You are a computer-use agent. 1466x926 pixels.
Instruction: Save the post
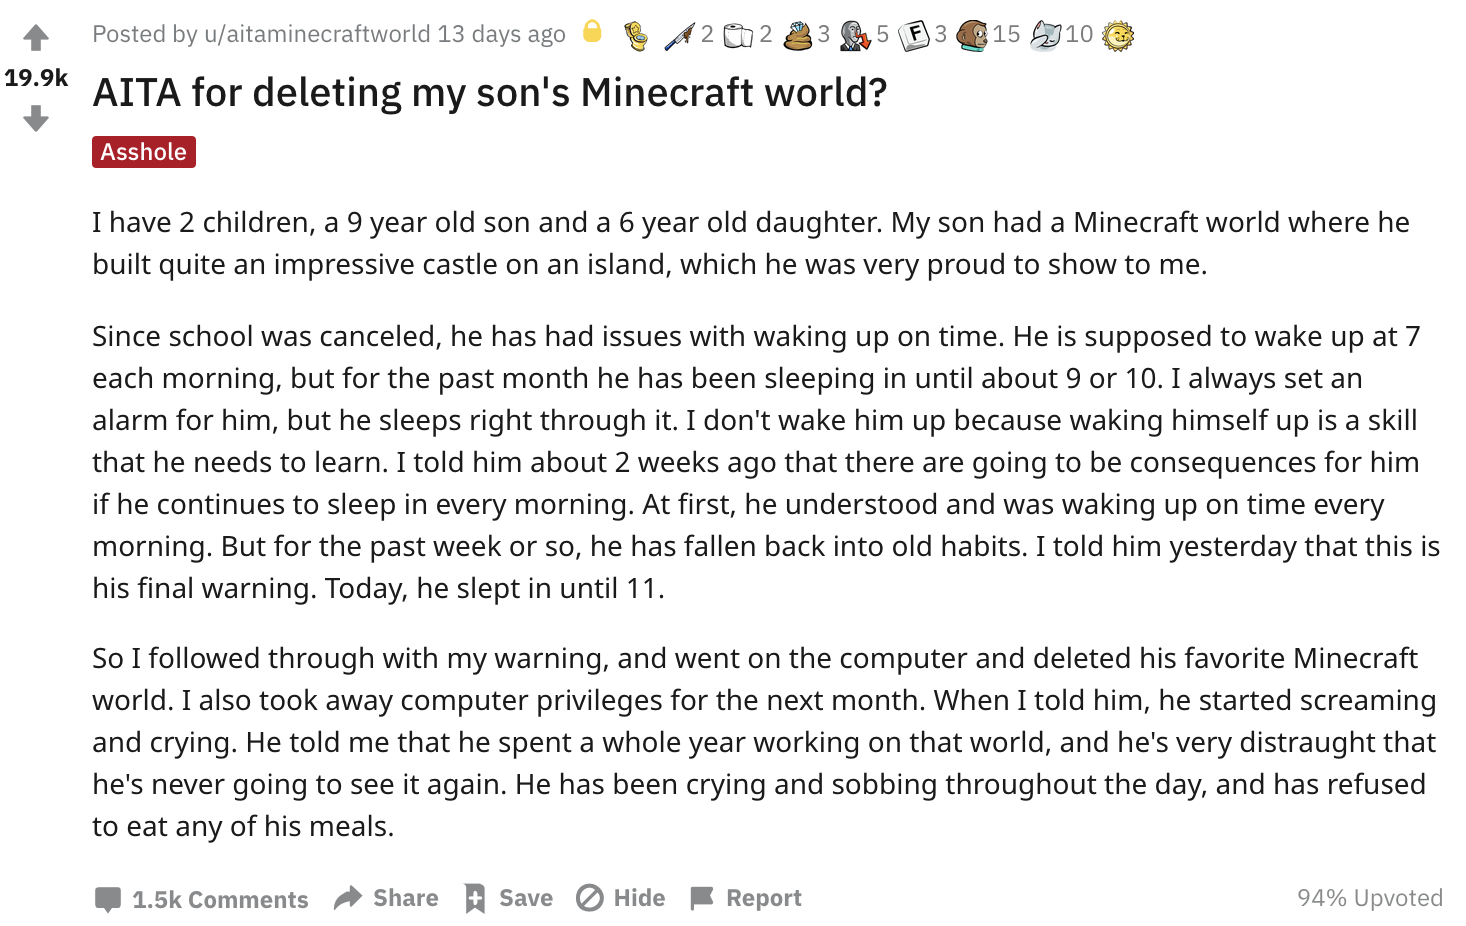tap(508, 898)
